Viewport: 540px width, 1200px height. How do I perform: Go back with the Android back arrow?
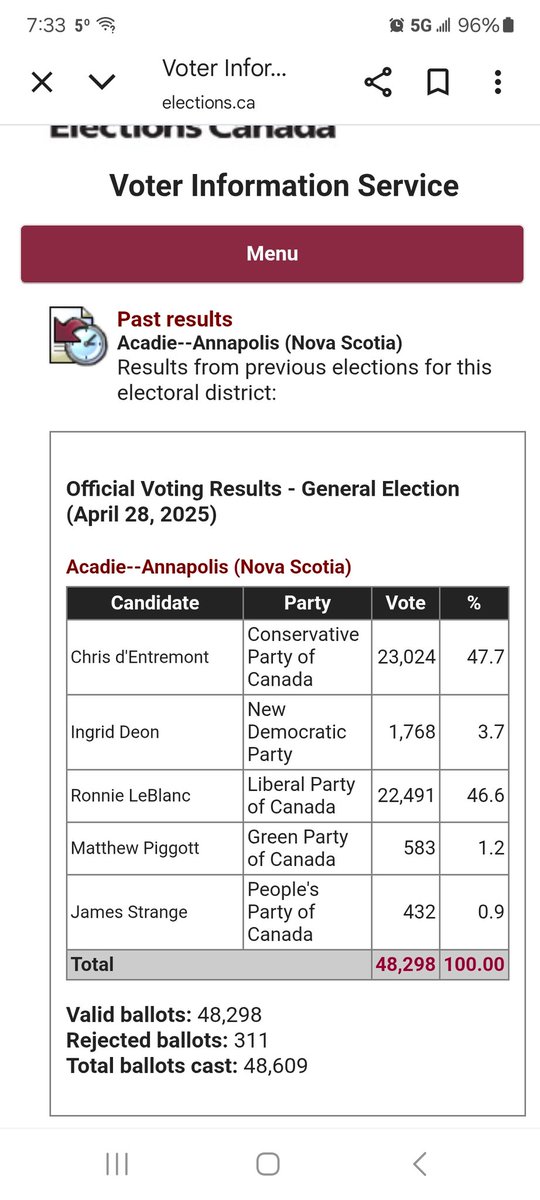coord(420,1163)
